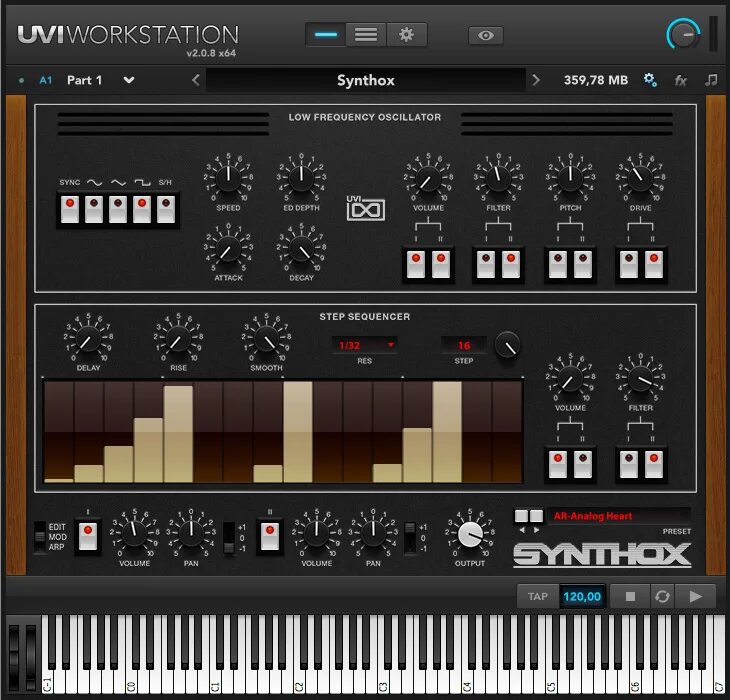This screenshot has width=730, height=700.
Task: Toggle sequencer FILTER layer II switch
Action: pyautogui.click(x=654, y=464)
